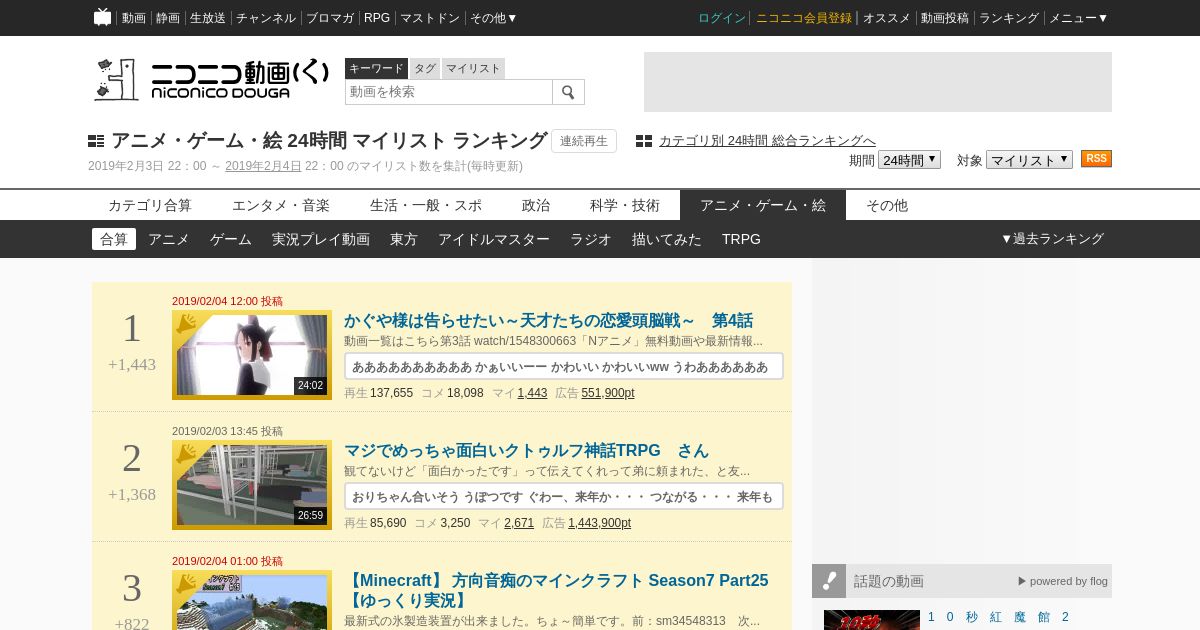This screenshot has height=630, width=1200.
Task: Click the 連続再生 button
Action: click(x=584, y=141)
